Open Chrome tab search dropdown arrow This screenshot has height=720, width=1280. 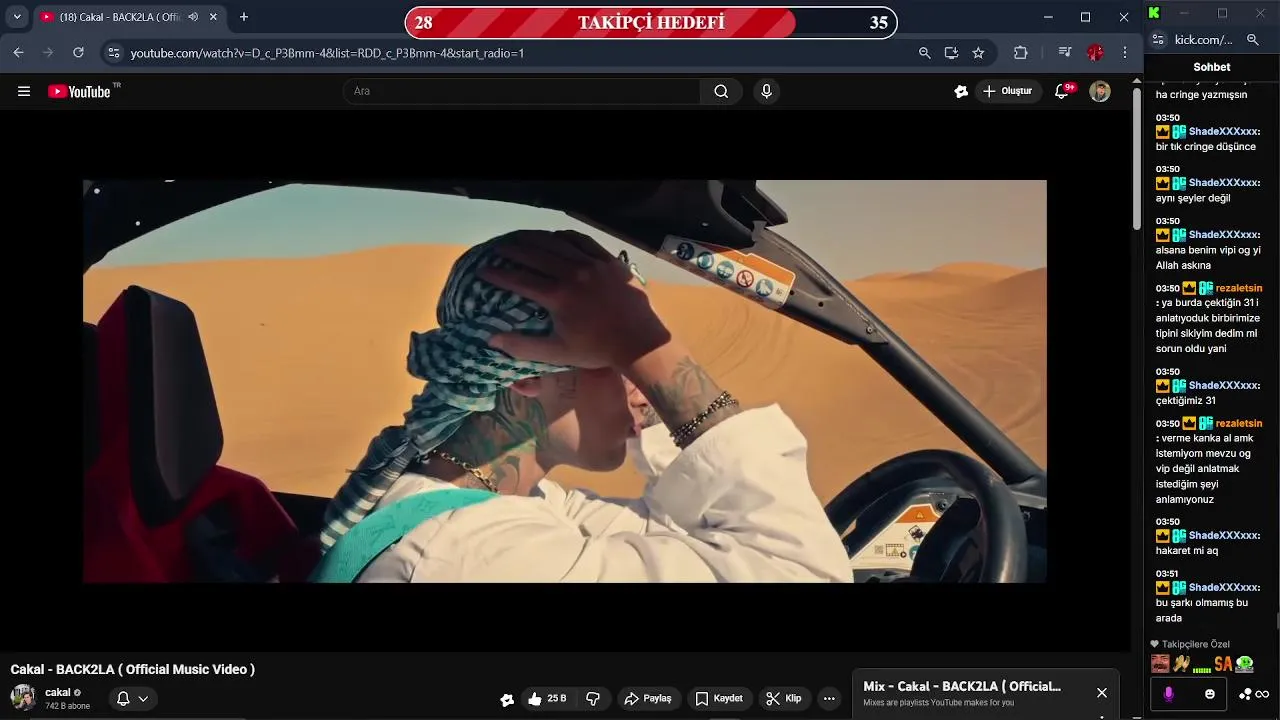point(17,17)
